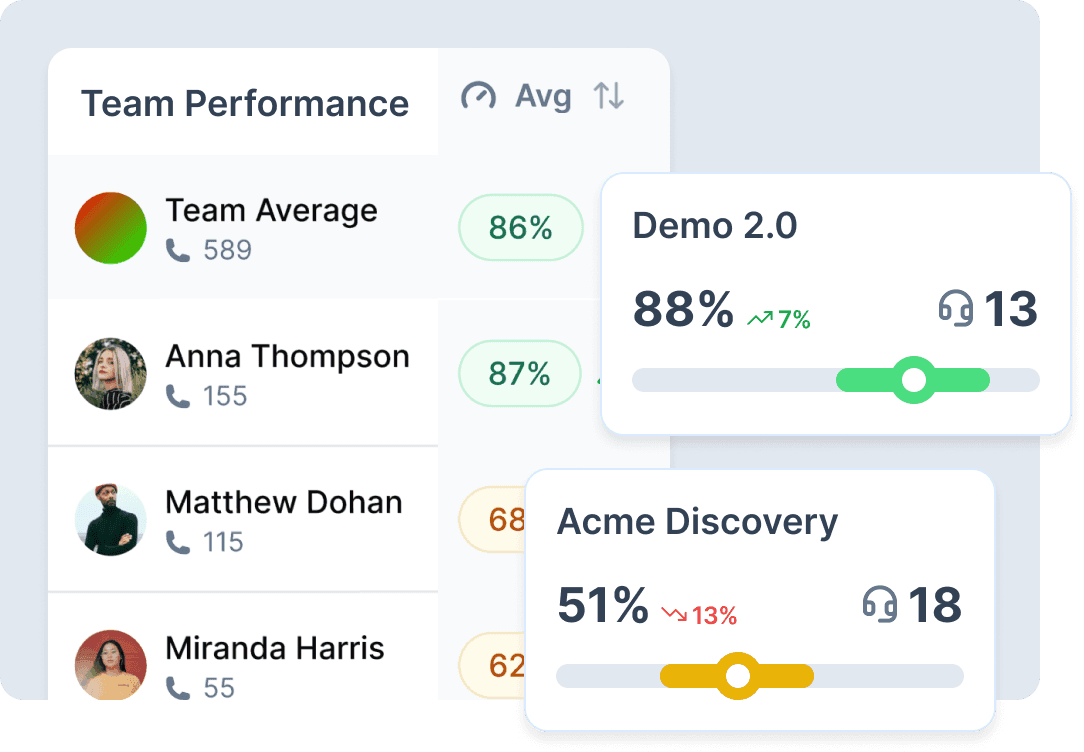Select Anna Thompson's 87% score badge

pyautogui.click(x=519, y=373)
